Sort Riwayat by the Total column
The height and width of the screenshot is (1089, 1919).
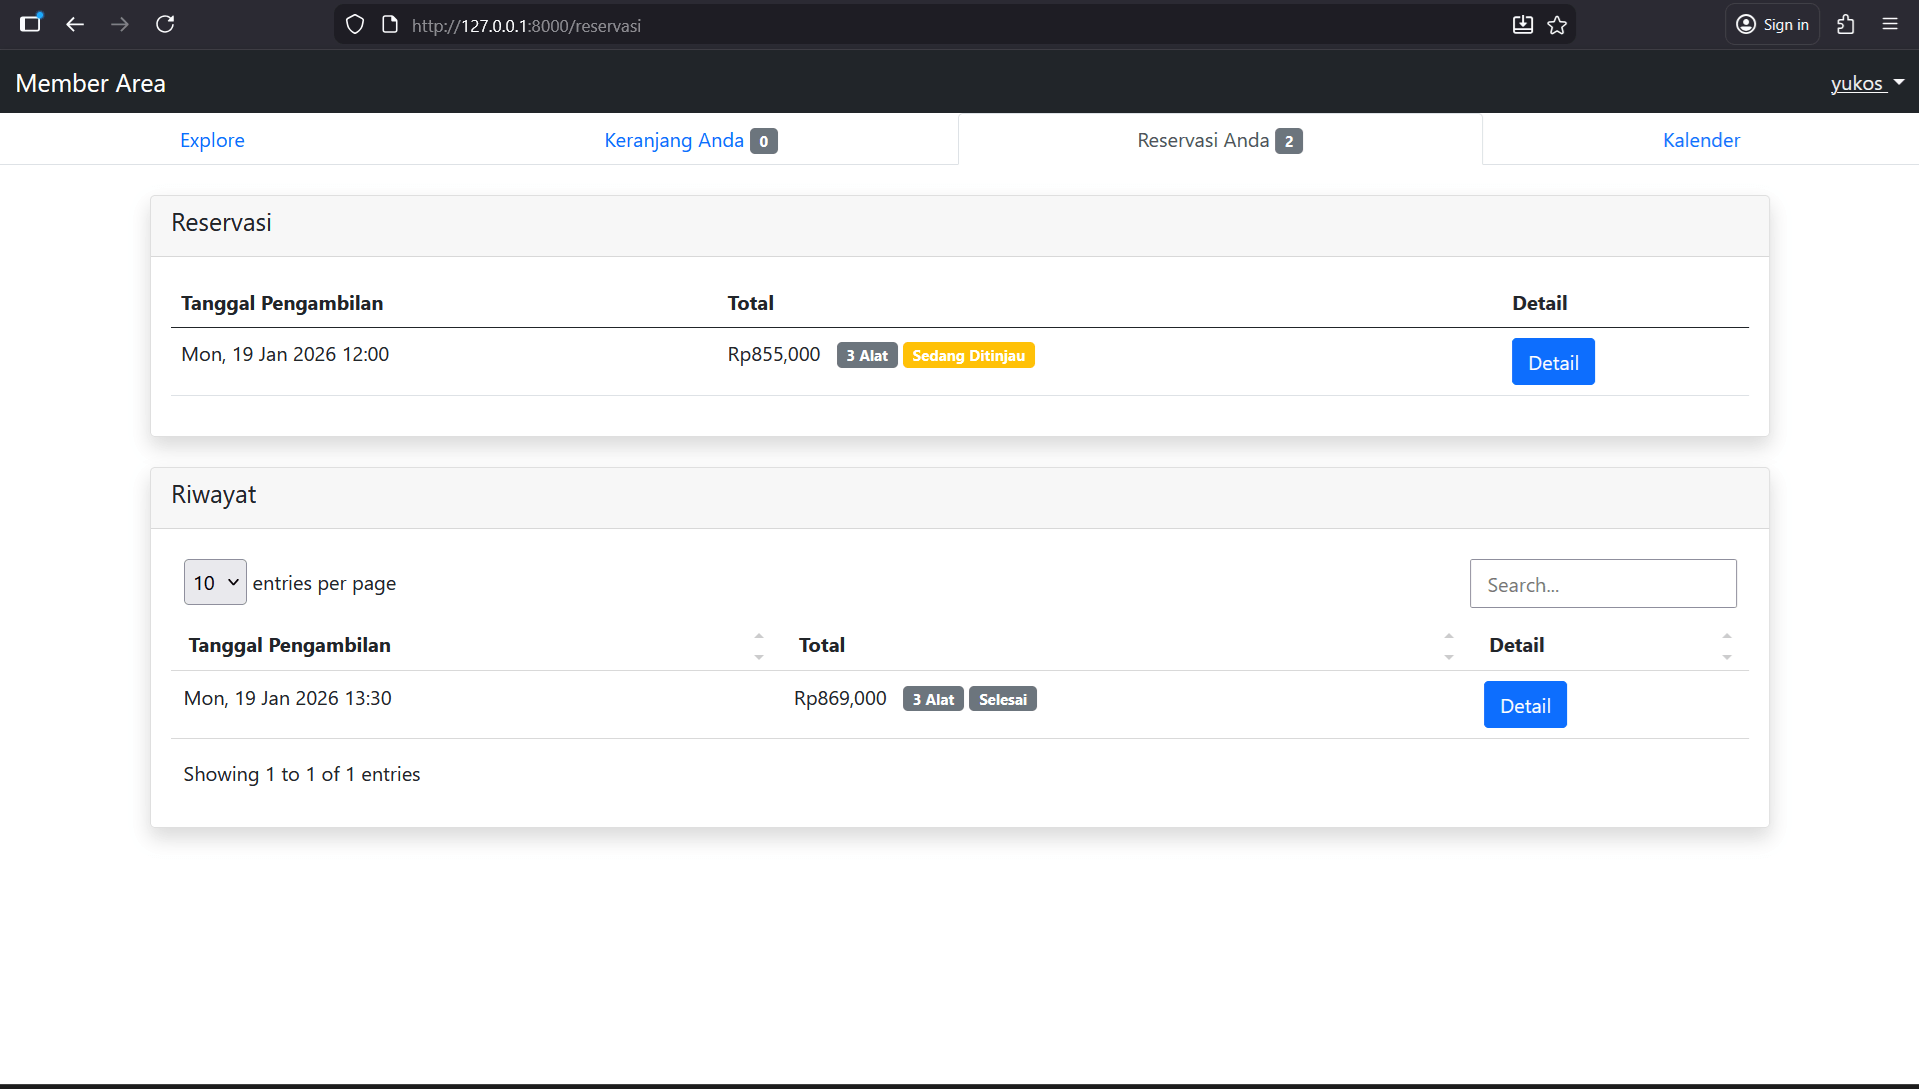[x=1126, y=645]
